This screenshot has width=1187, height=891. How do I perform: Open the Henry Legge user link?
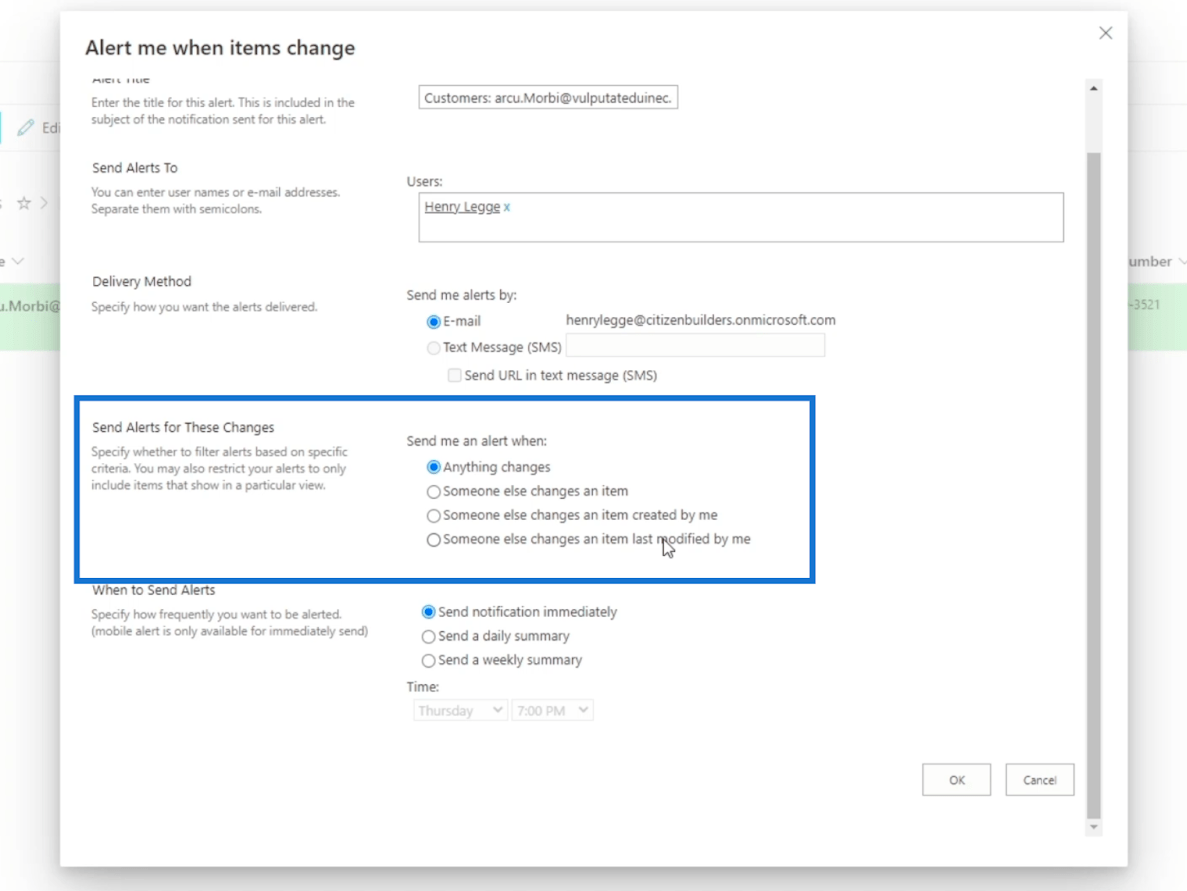coord(462,207)
